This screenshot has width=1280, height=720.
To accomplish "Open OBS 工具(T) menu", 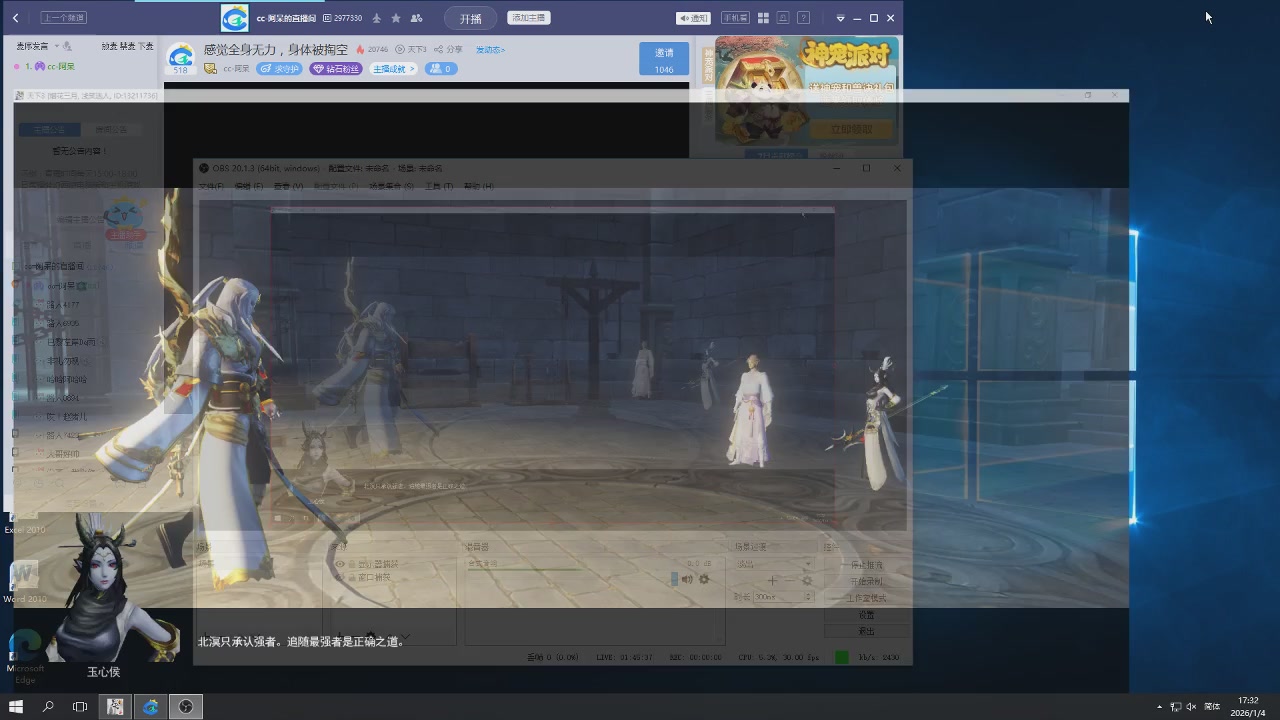I will click(438, 187).
